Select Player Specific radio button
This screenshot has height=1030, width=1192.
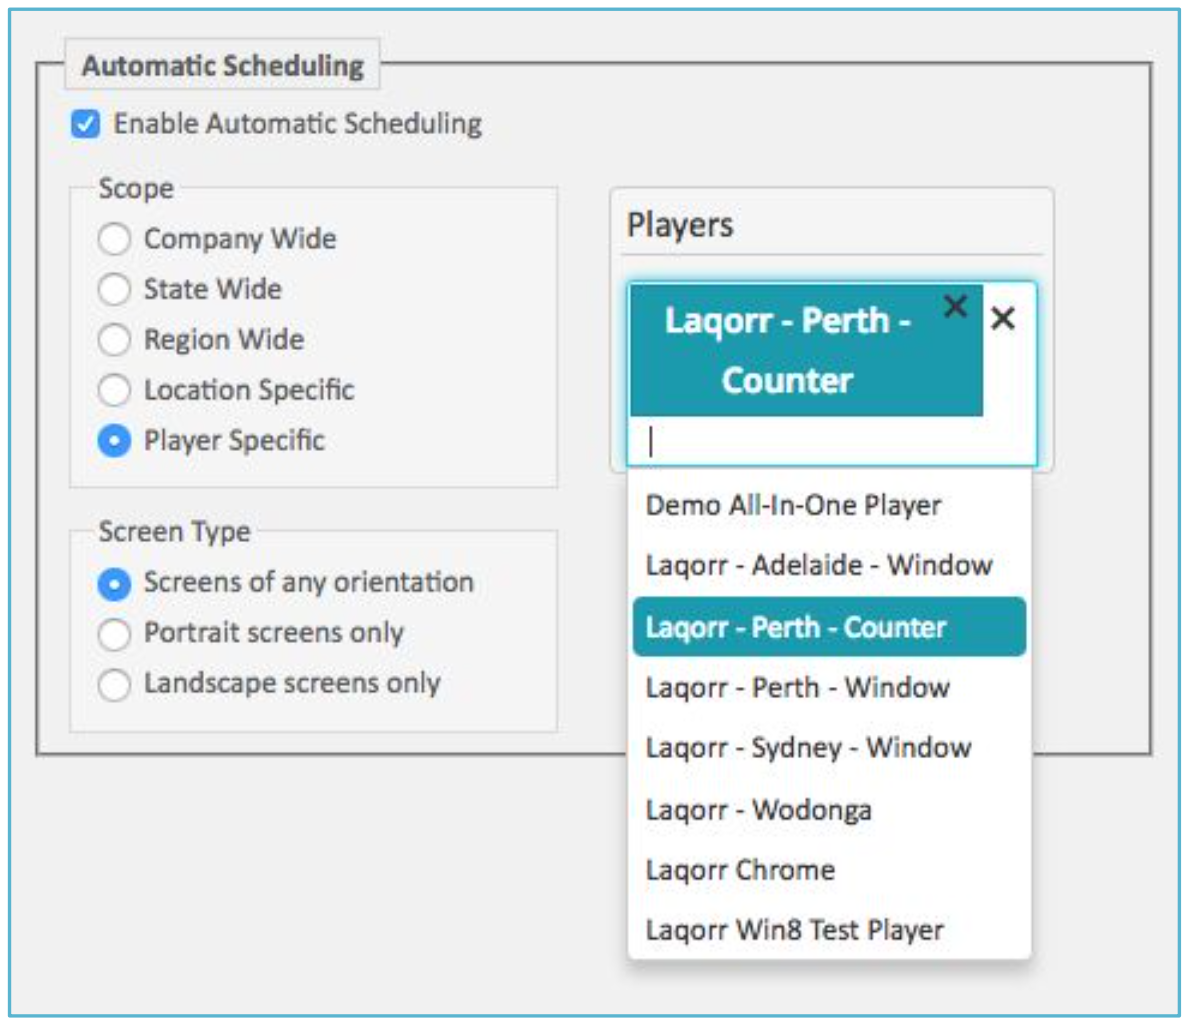tap(114, 440)
